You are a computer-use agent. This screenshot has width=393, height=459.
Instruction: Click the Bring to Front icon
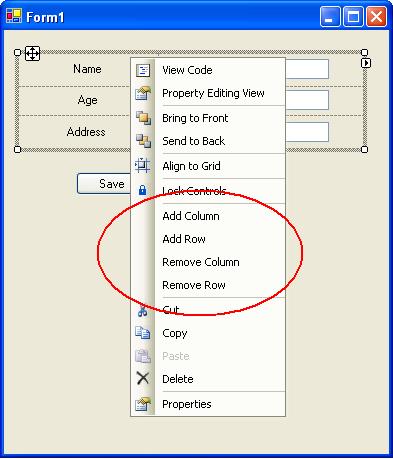(x=143, y=118)
